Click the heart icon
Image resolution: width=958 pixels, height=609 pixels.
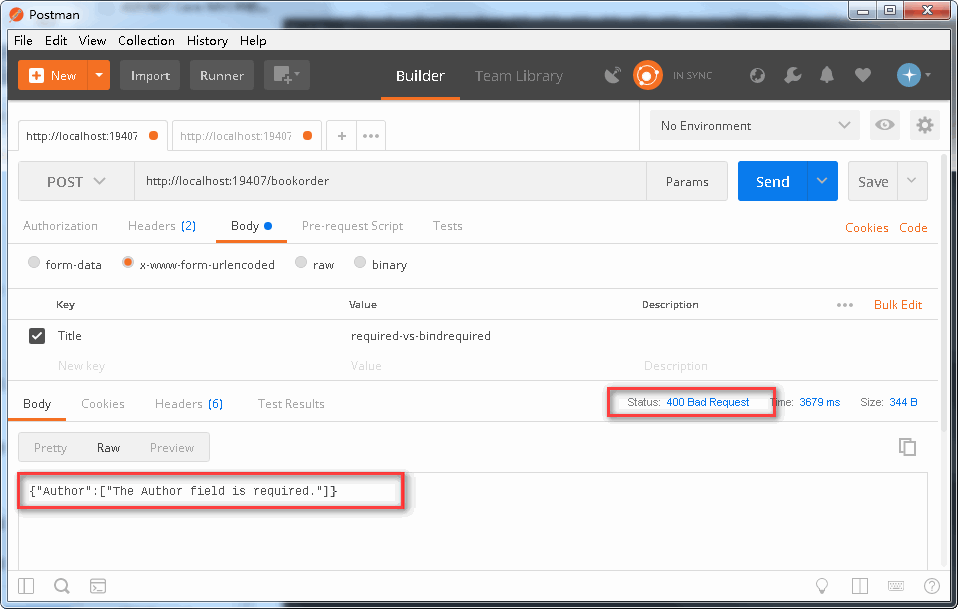(863, 75)
